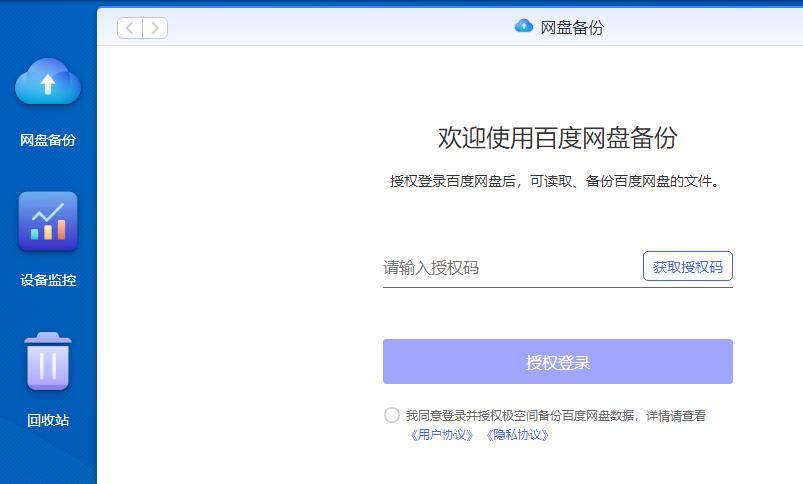The width and height of the screenshot is (803, 484).
Task: Click the 授权登录 button
Action: click(x=558, y=362)
